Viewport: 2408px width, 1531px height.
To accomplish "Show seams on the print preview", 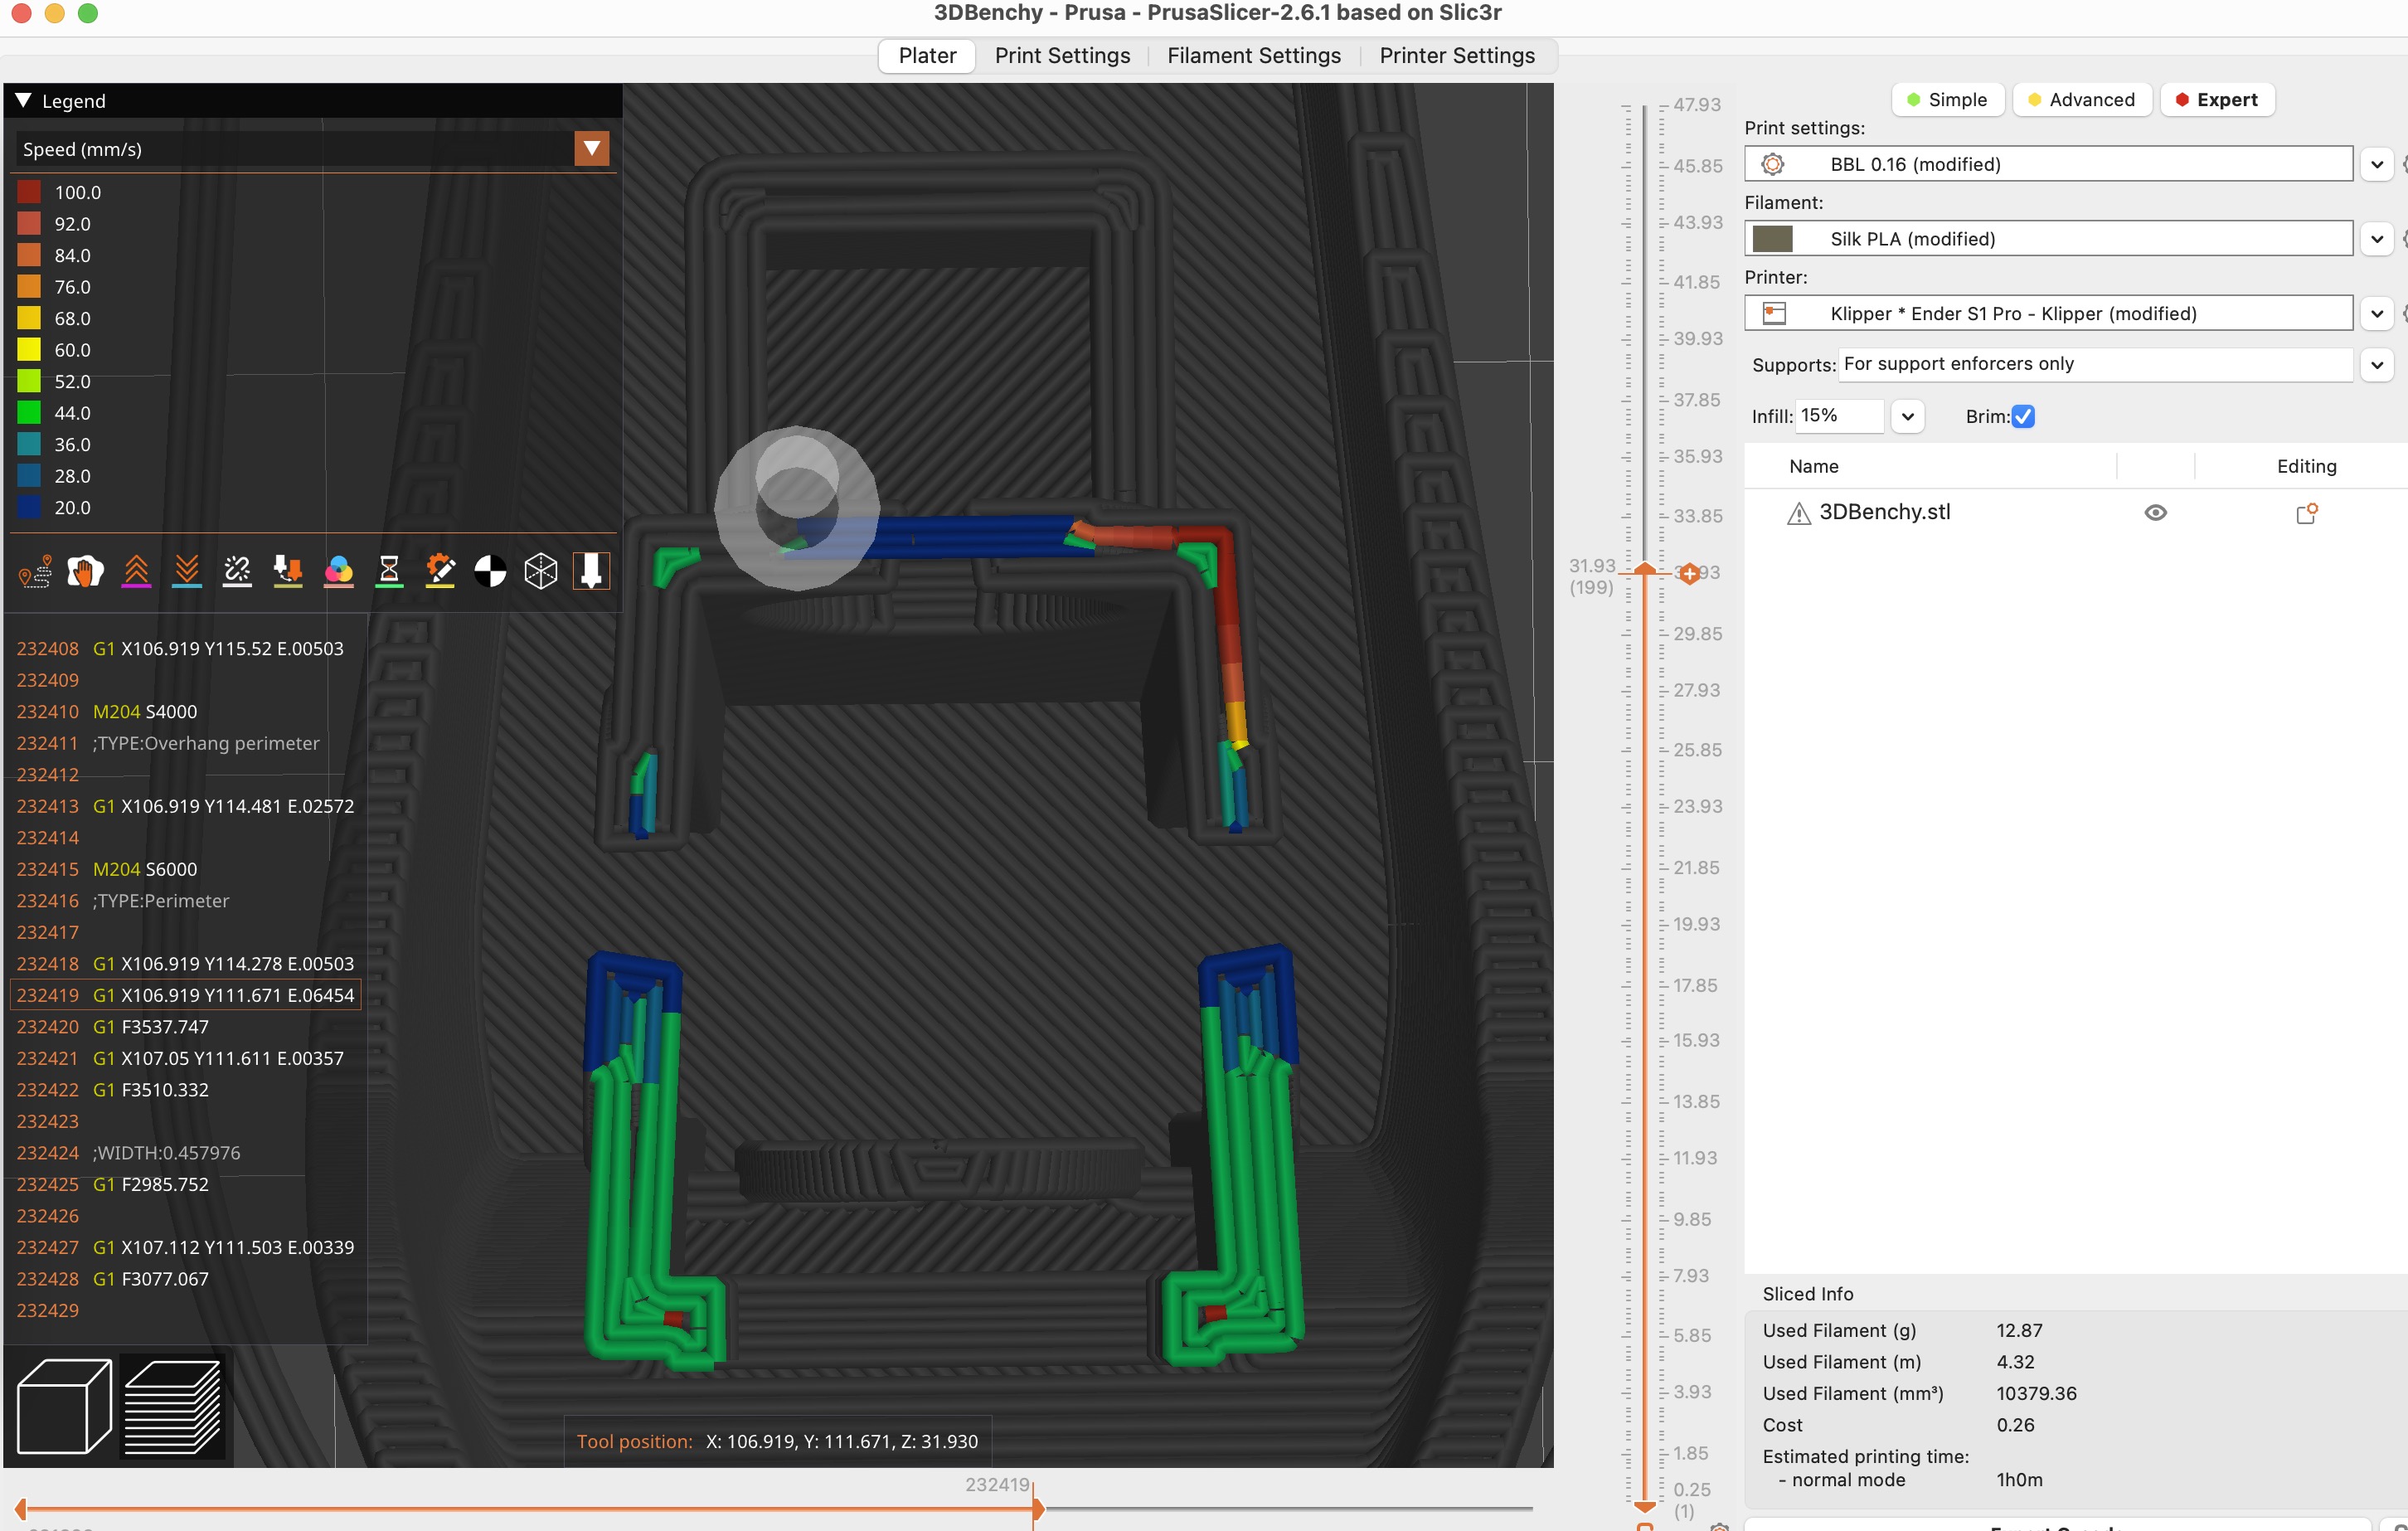I will [236, 571].
